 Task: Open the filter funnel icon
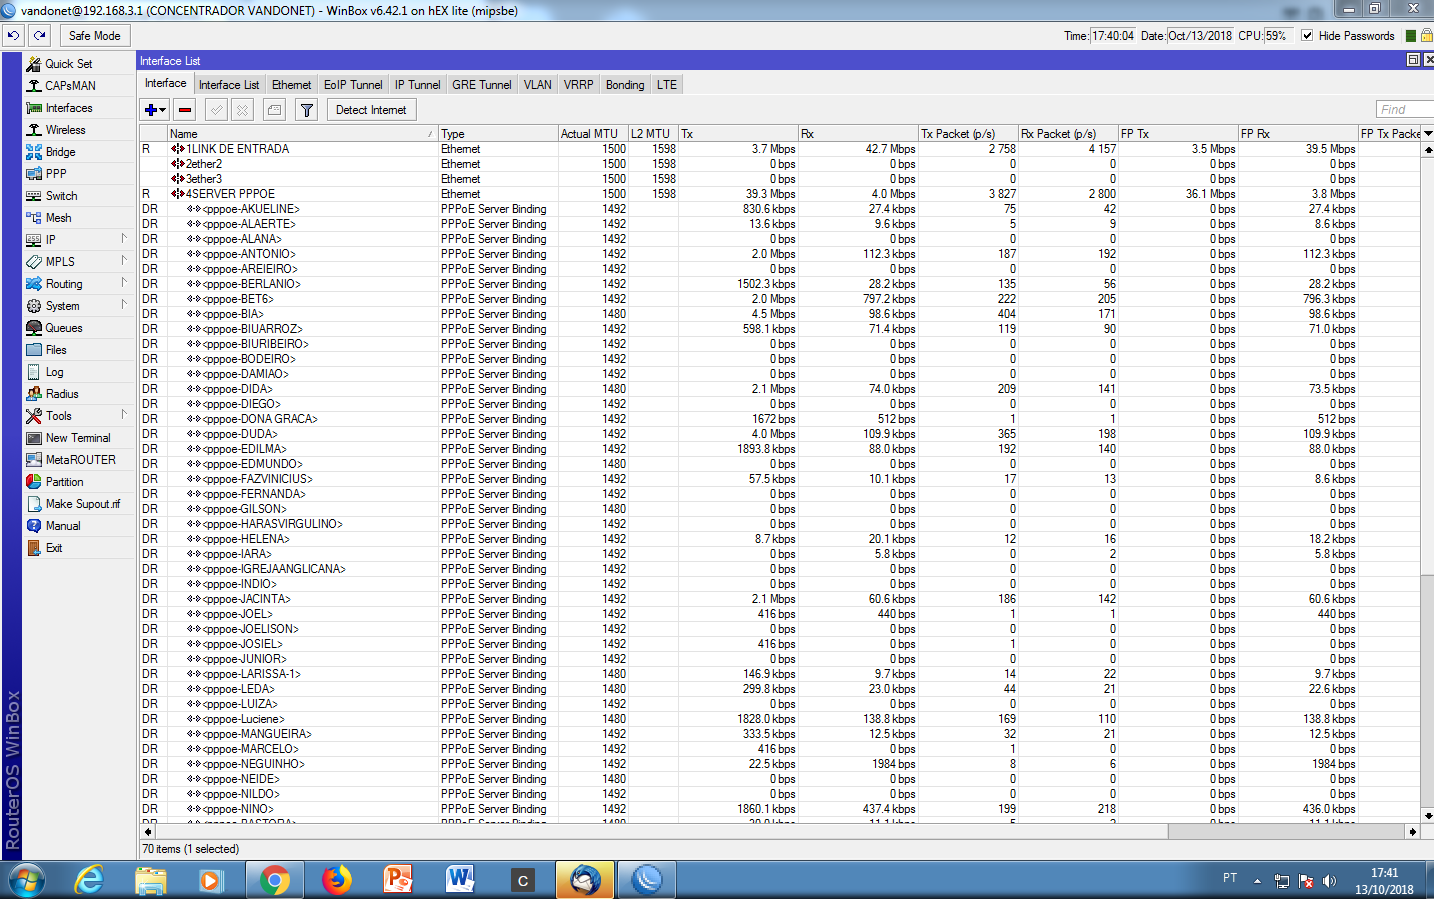click(x=307, y=110)
